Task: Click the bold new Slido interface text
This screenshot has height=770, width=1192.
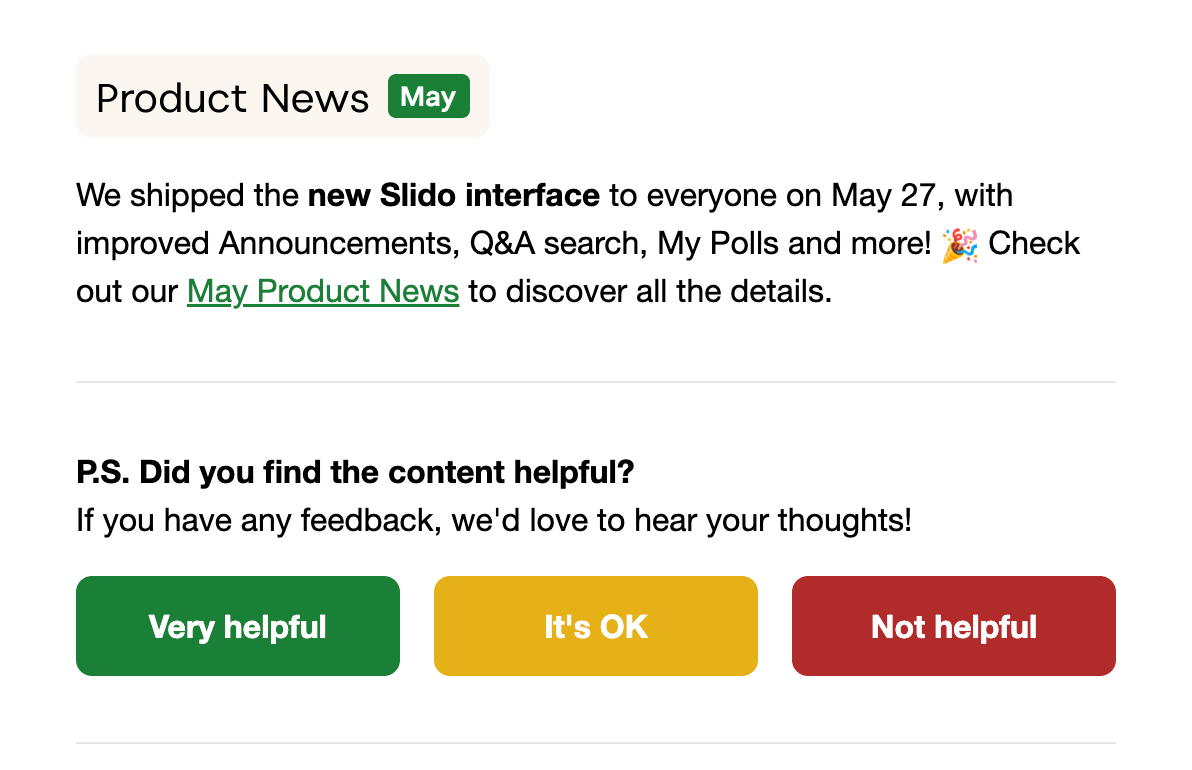Action: coord(455,195)
